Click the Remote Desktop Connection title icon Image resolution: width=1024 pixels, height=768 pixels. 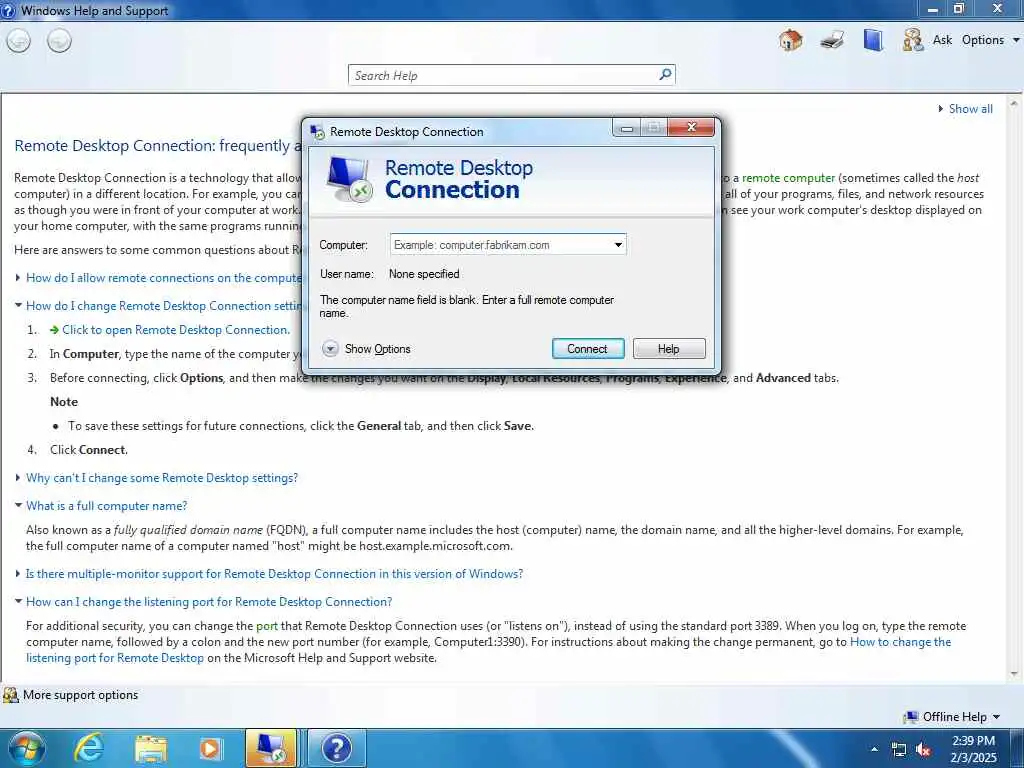pos(317,132)
